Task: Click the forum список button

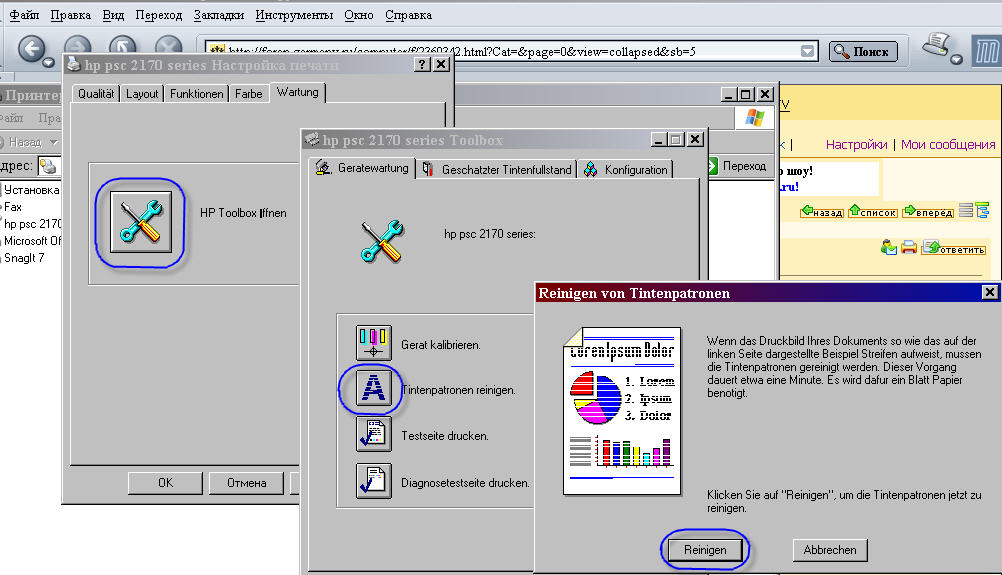Action: coord(873,211)
